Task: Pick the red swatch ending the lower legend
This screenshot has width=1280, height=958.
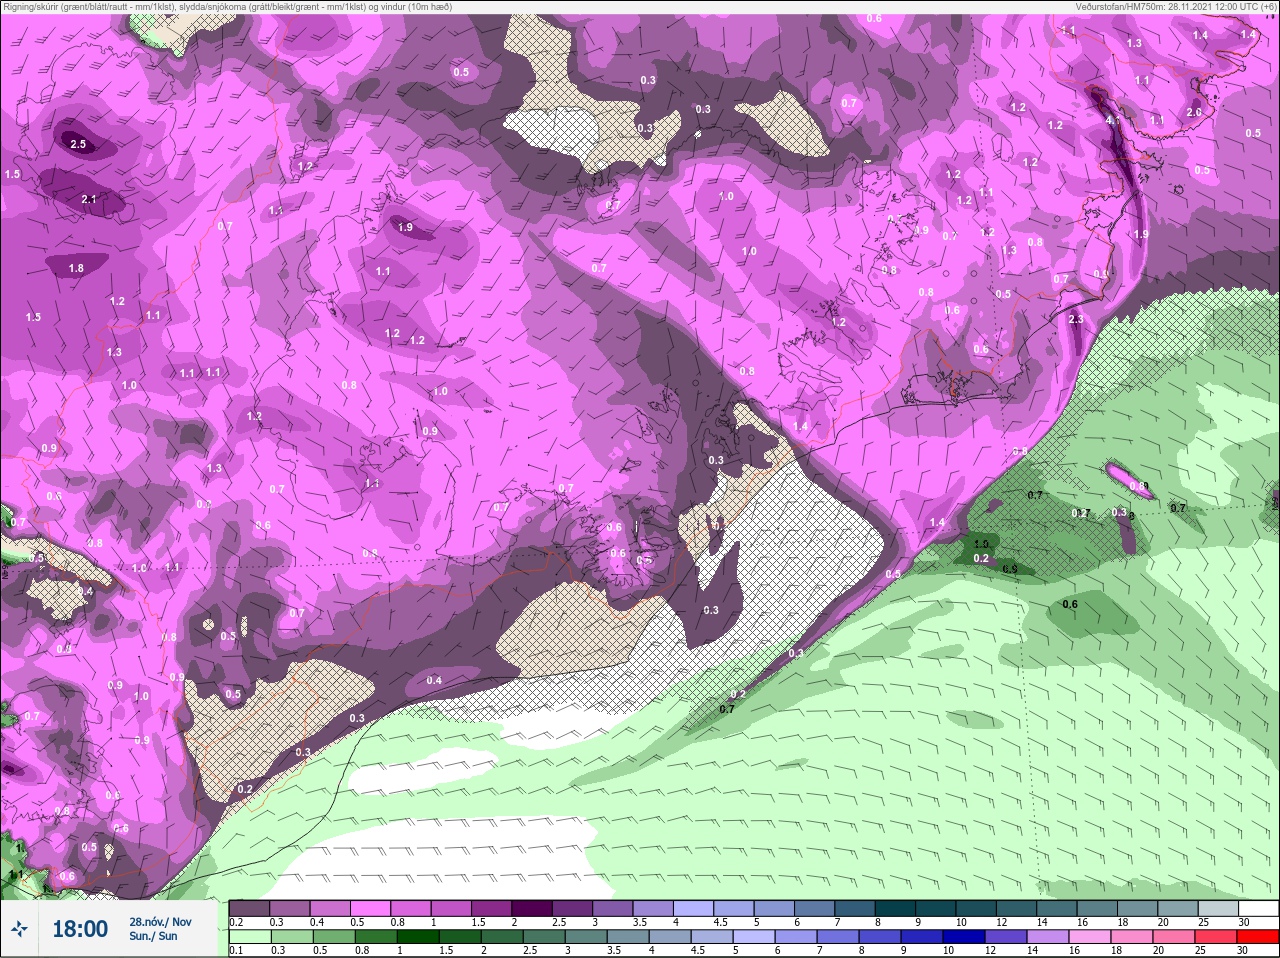Action: click(x=1258, y=938)
